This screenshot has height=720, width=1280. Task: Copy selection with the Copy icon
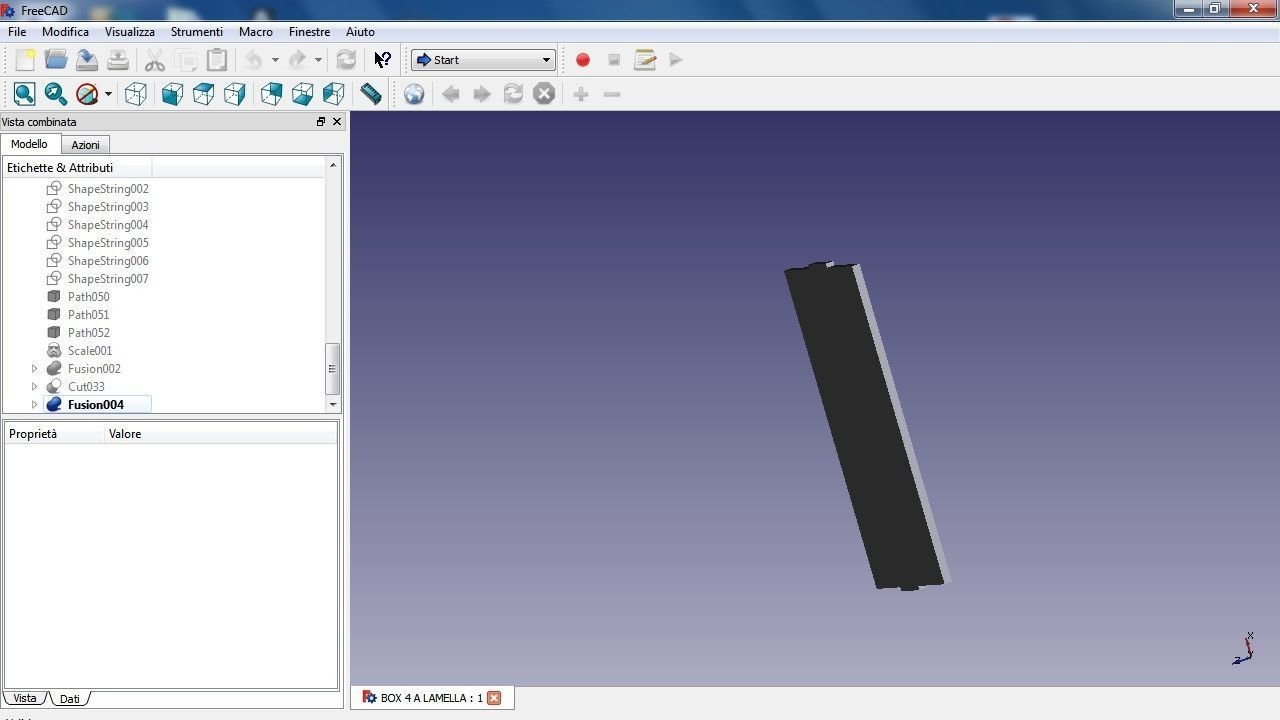pos(186,60)
